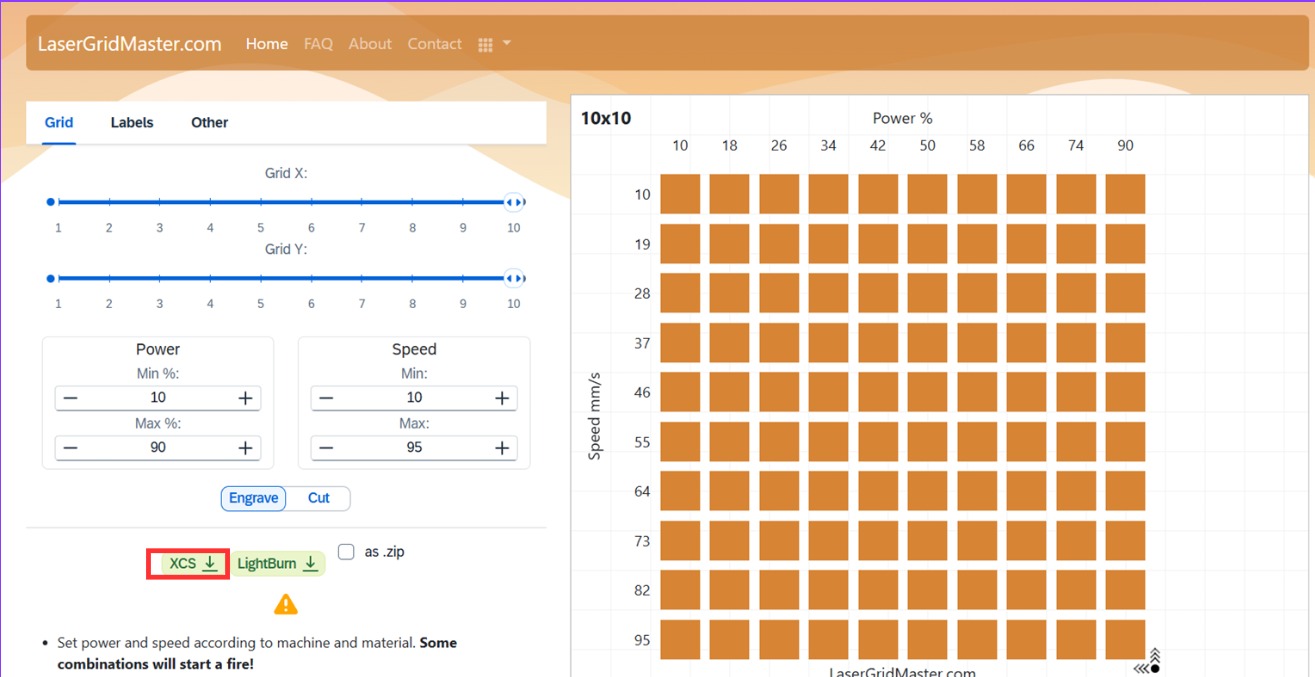Increase Power Max % with plus button
Image resolution: width=1315 pixels, height=677 pixels.
pos(246,448)
